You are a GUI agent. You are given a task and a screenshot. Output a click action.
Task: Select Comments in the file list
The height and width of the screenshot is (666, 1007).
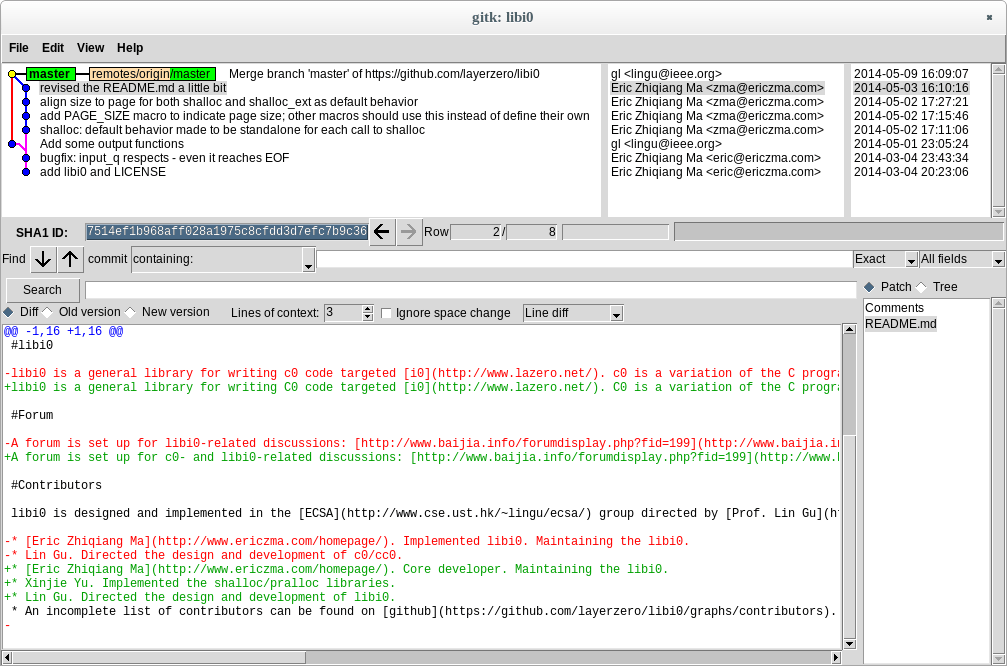coord(894,308)
